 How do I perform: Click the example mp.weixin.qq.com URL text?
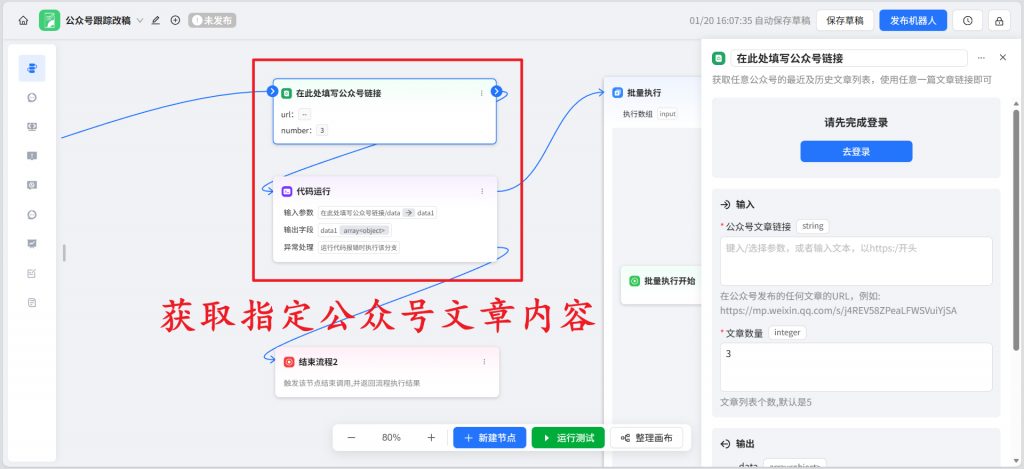point(839,311)
